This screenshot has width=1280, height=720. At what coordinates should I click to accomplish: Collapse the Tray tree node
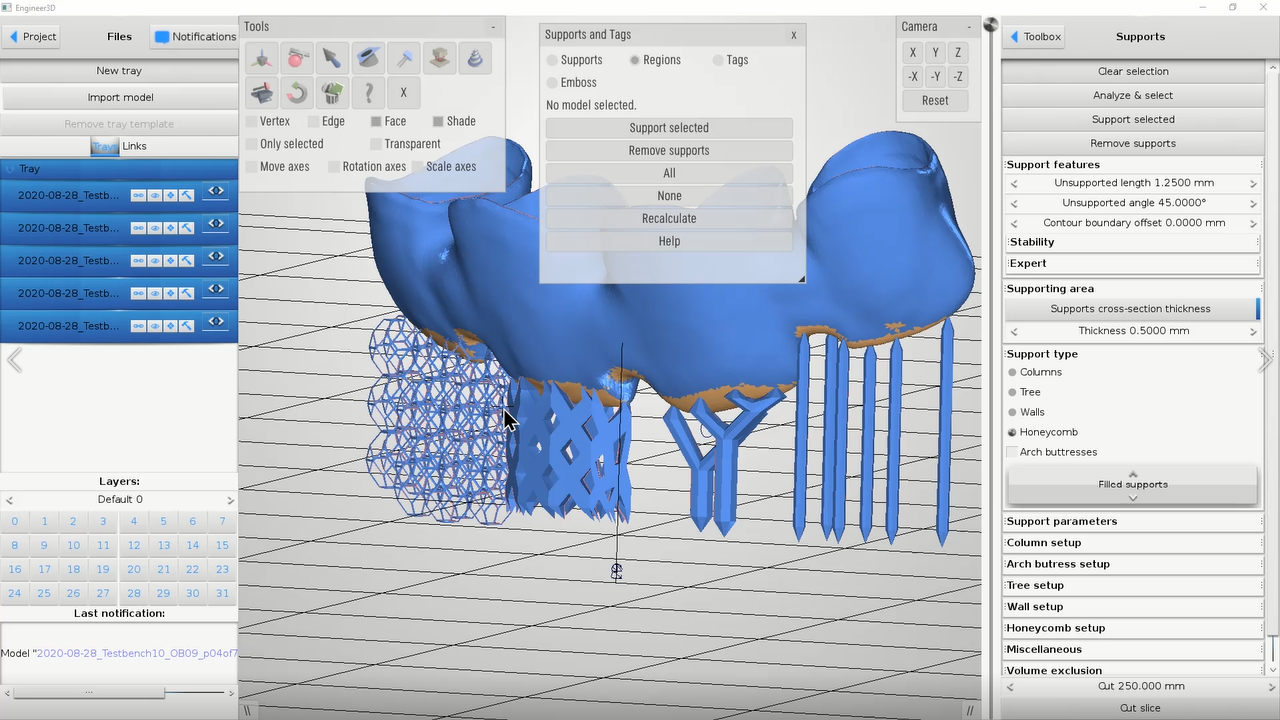[10, 169]
